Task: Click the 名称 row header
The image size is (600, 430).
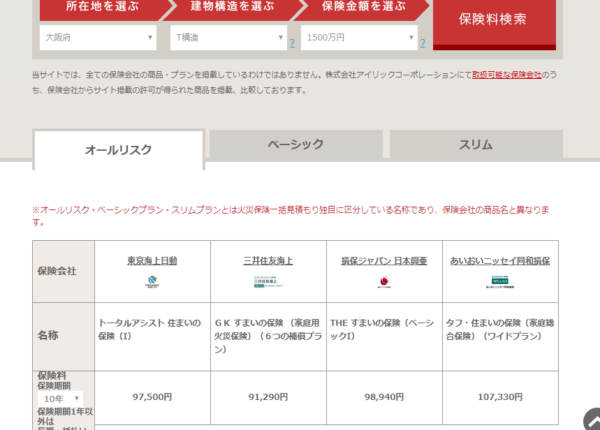Action: [x=64, y=336]
